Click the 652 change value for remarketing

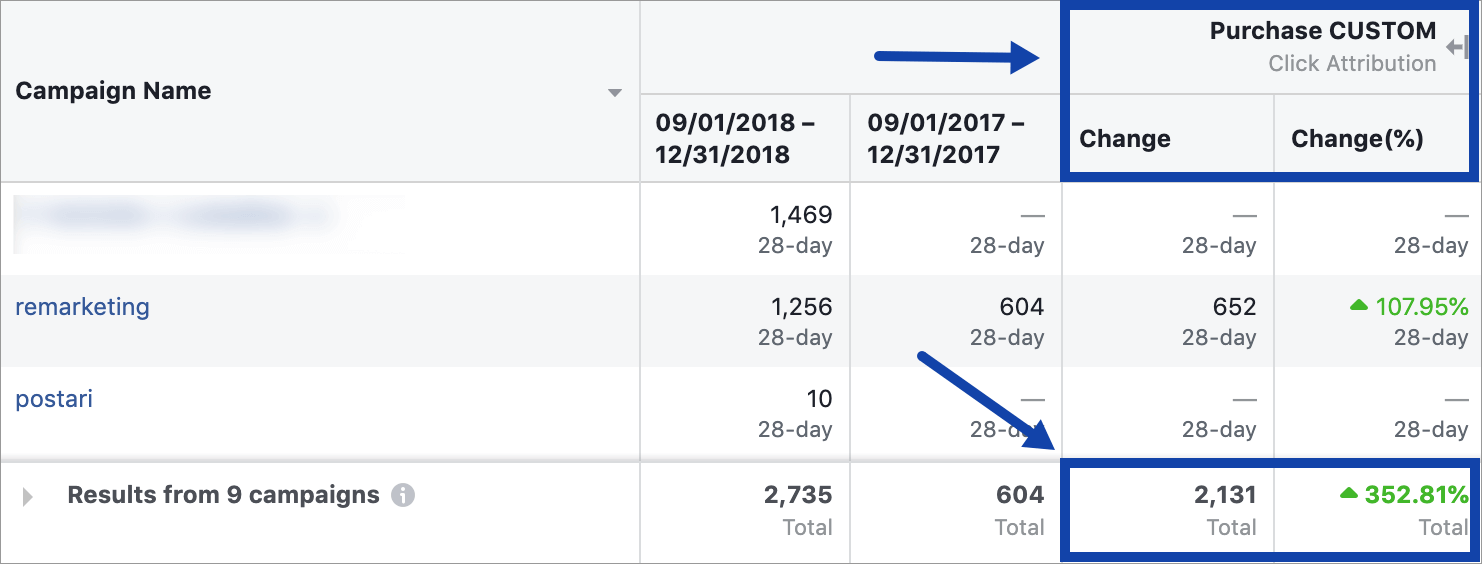[1234, 307]
